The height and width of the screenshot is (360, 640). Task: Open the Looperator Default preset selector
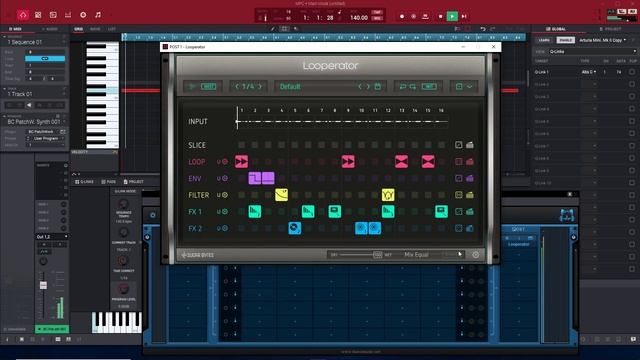(316, 87)
